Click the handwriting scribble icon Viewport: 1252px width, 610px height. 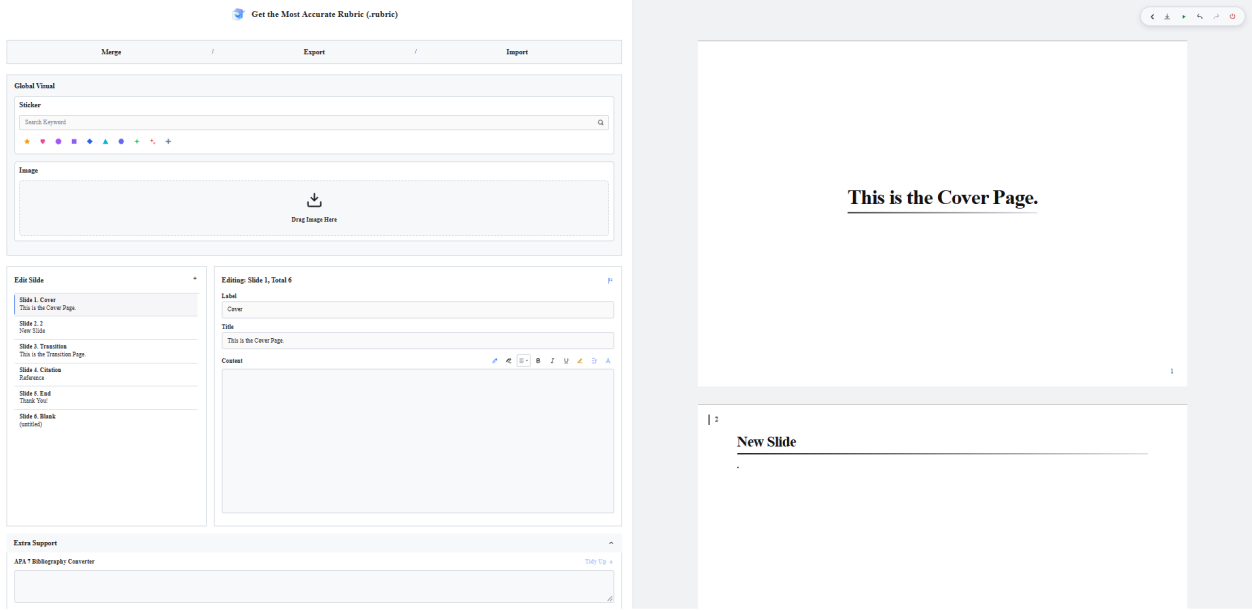pos(508,360)
